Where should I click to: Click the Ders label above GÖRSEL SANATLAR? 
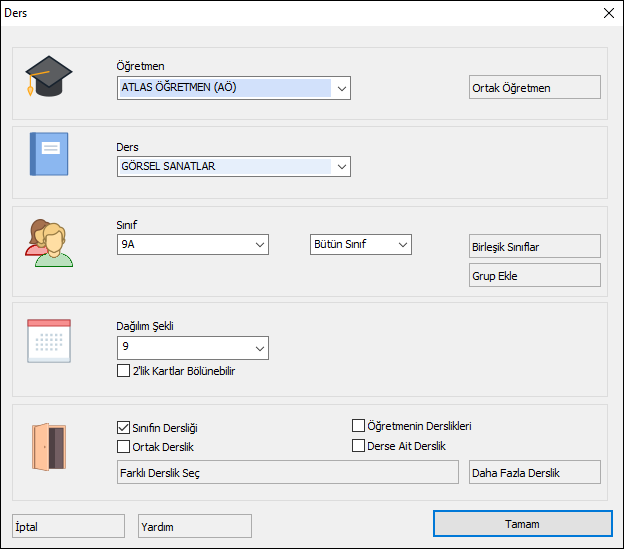pyautogui.click(x=127, y=147)
